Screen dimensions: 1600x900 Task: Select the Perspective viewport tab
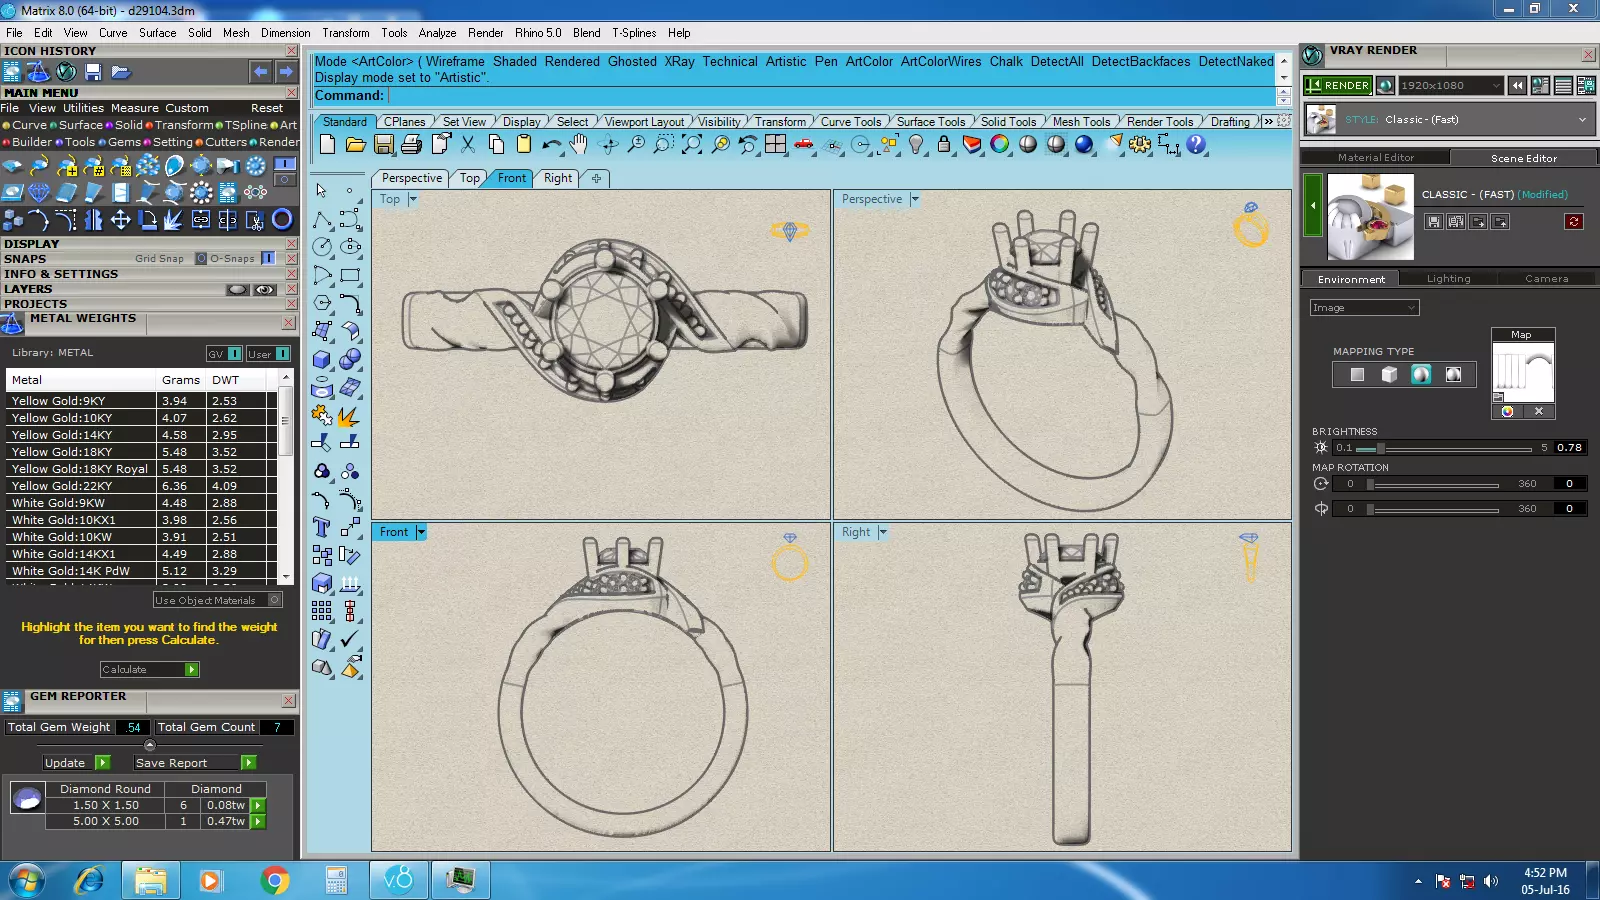411,178
